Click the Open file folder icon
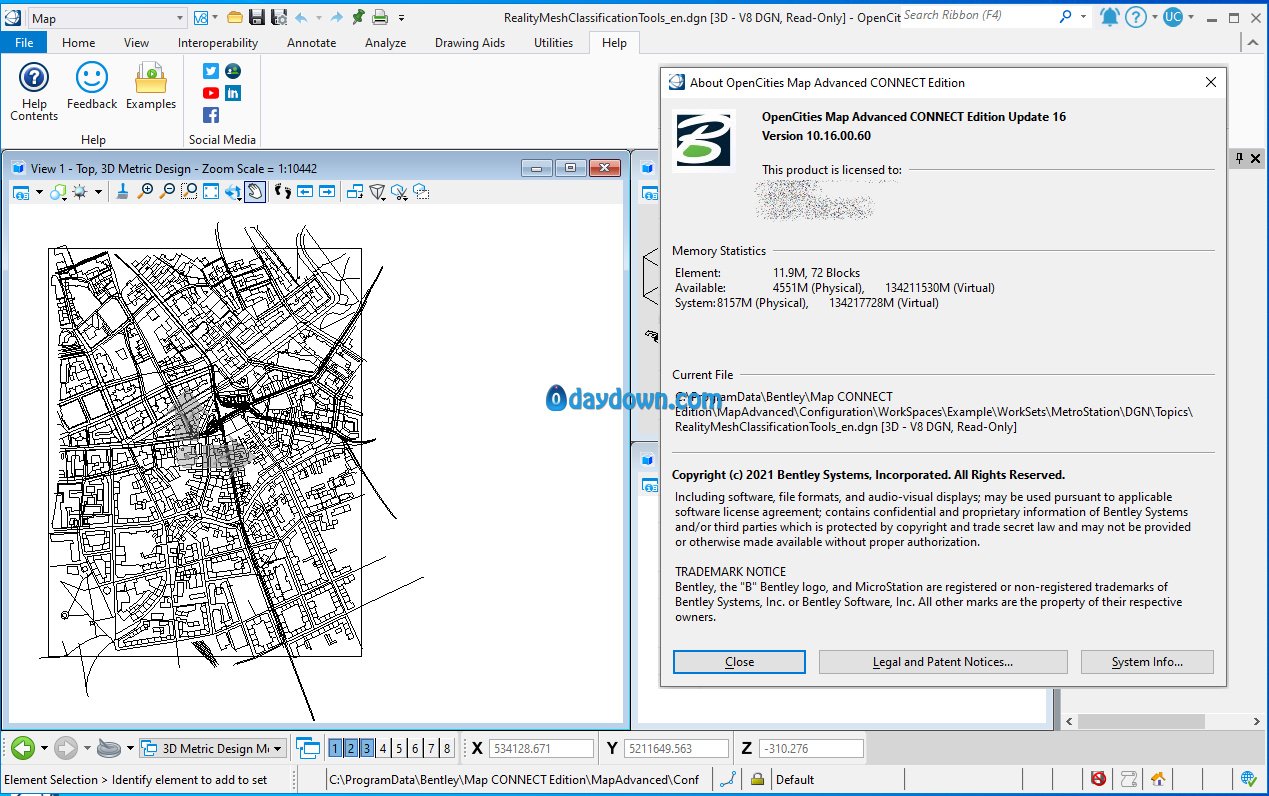The width and height of the screenshot is (1269, 796). pos(235,17)
